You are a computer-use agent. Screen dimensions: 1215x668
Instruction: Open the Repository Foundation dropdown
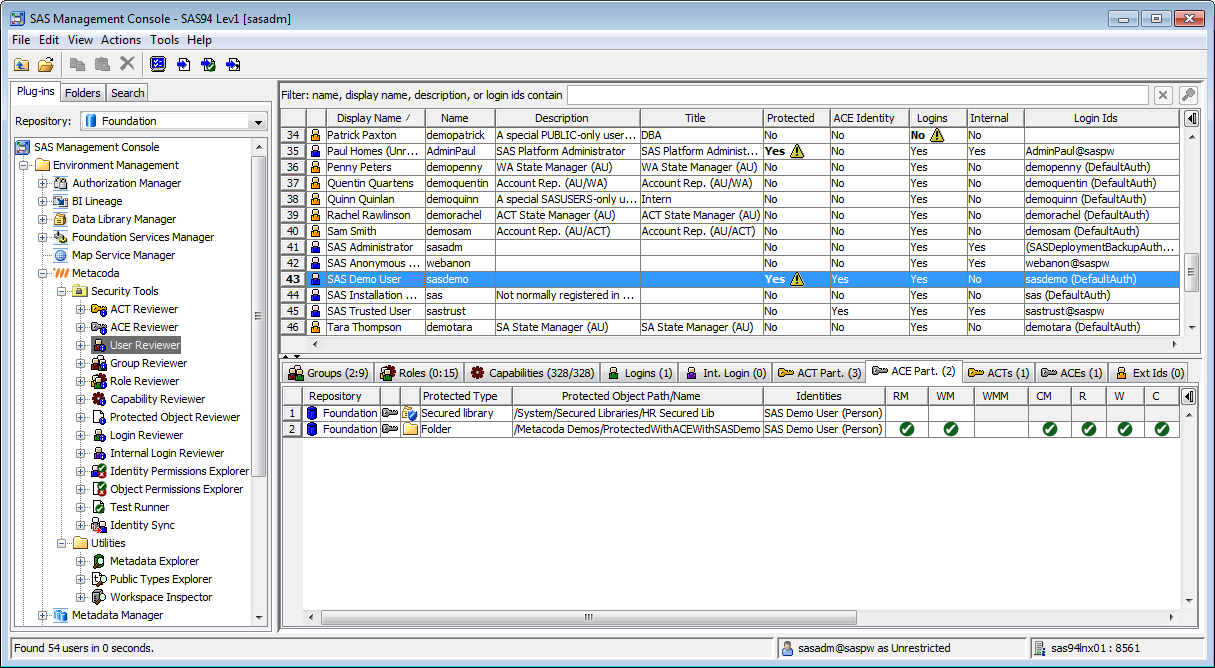pos(258,121)
